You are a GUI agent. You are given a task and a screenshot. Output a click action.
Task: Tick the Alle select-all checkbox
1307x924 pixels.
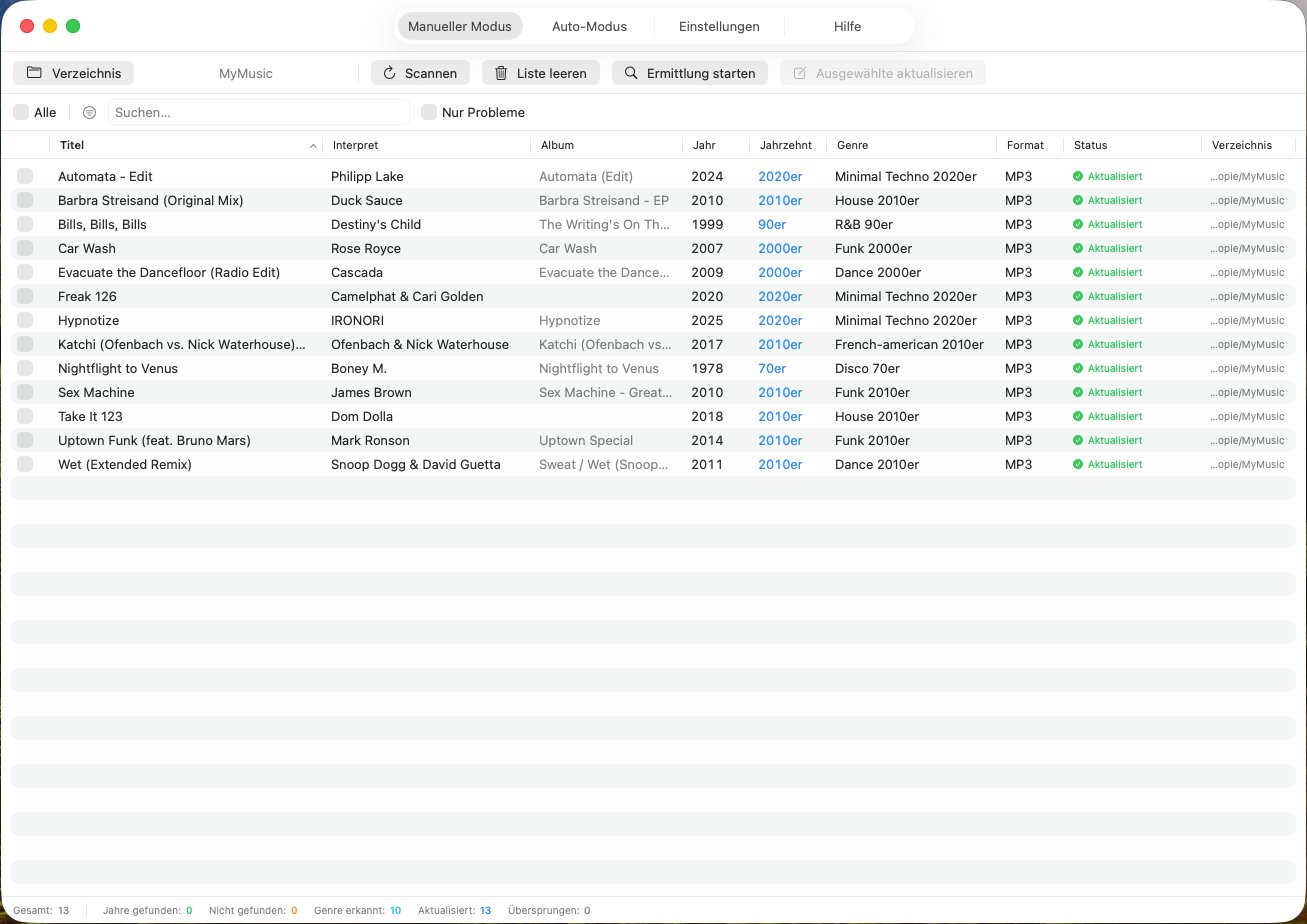click(x=21, y=113)
